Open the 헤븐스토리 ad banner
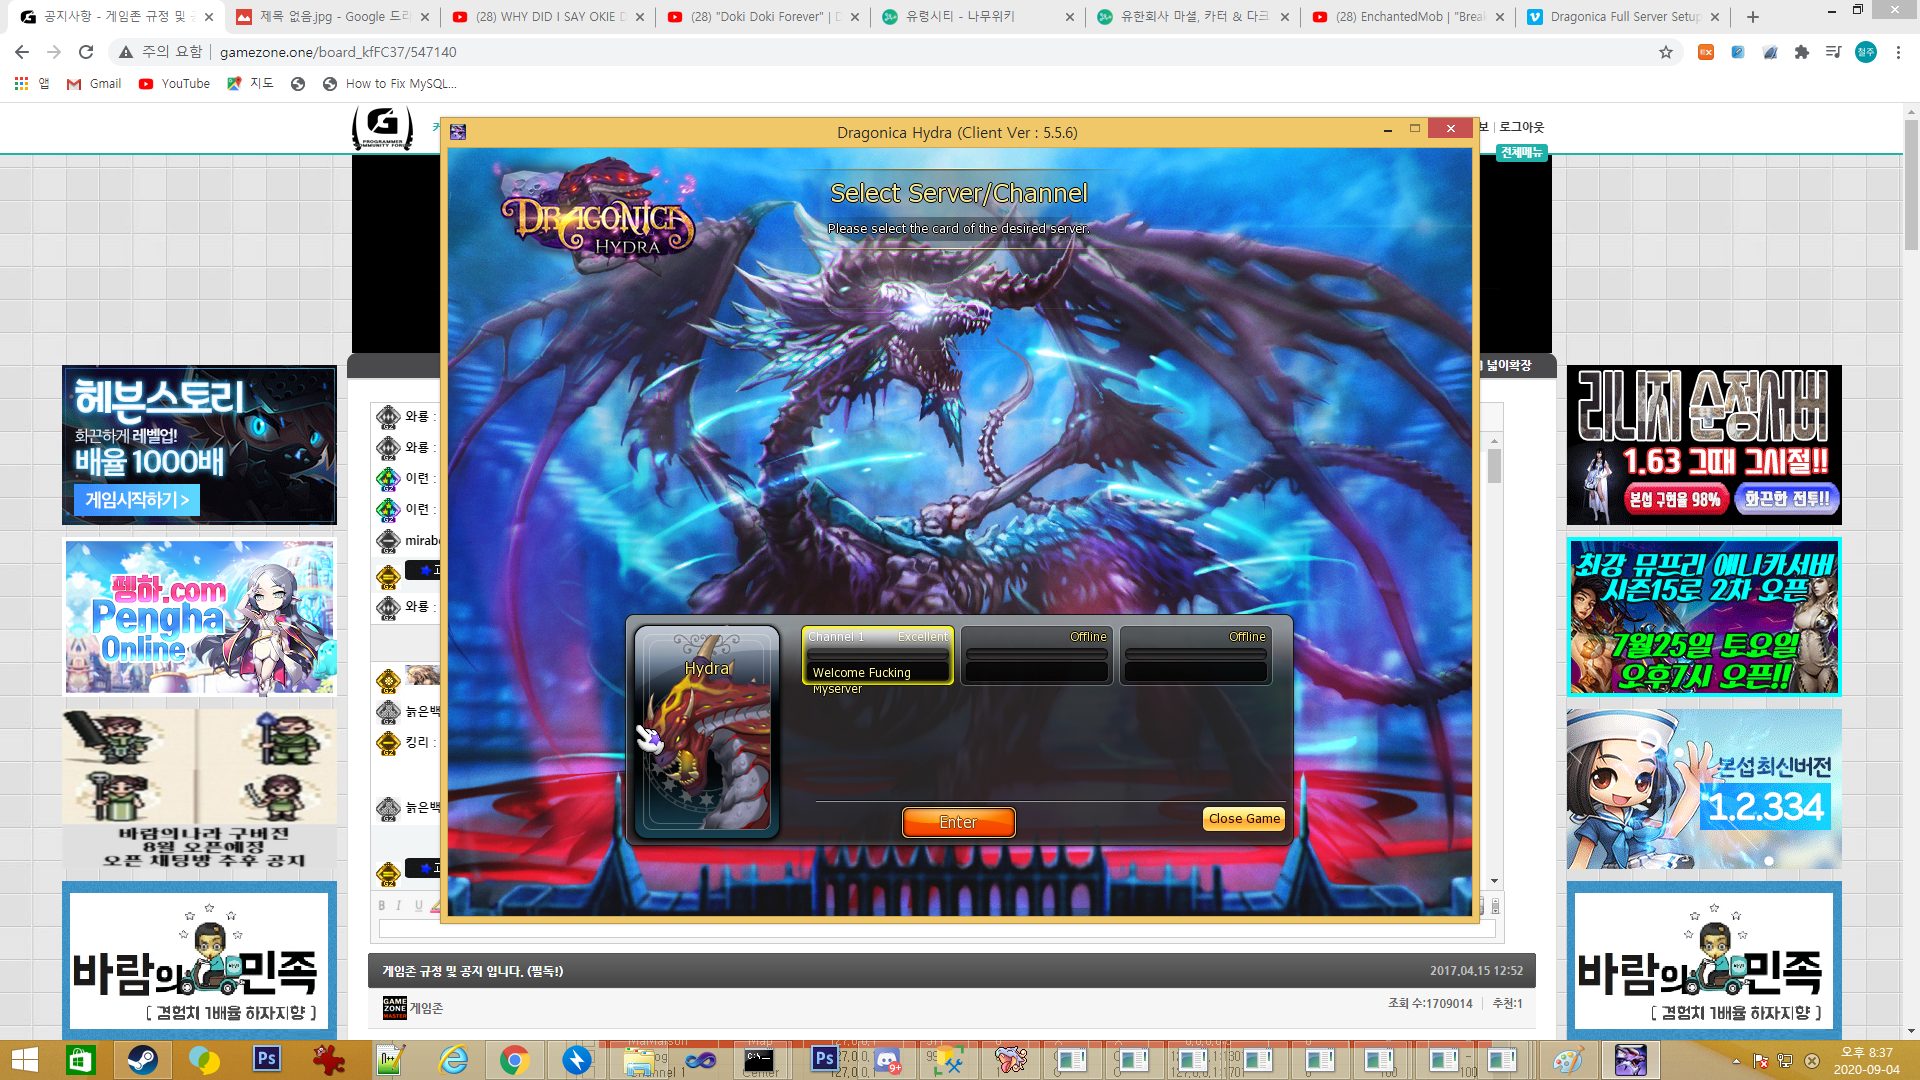The image size is (1920, 1080). pos(199,445)
